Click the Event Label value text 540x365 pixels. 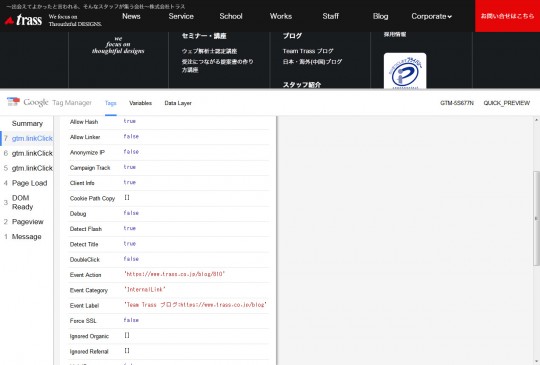tap(195, 305)
